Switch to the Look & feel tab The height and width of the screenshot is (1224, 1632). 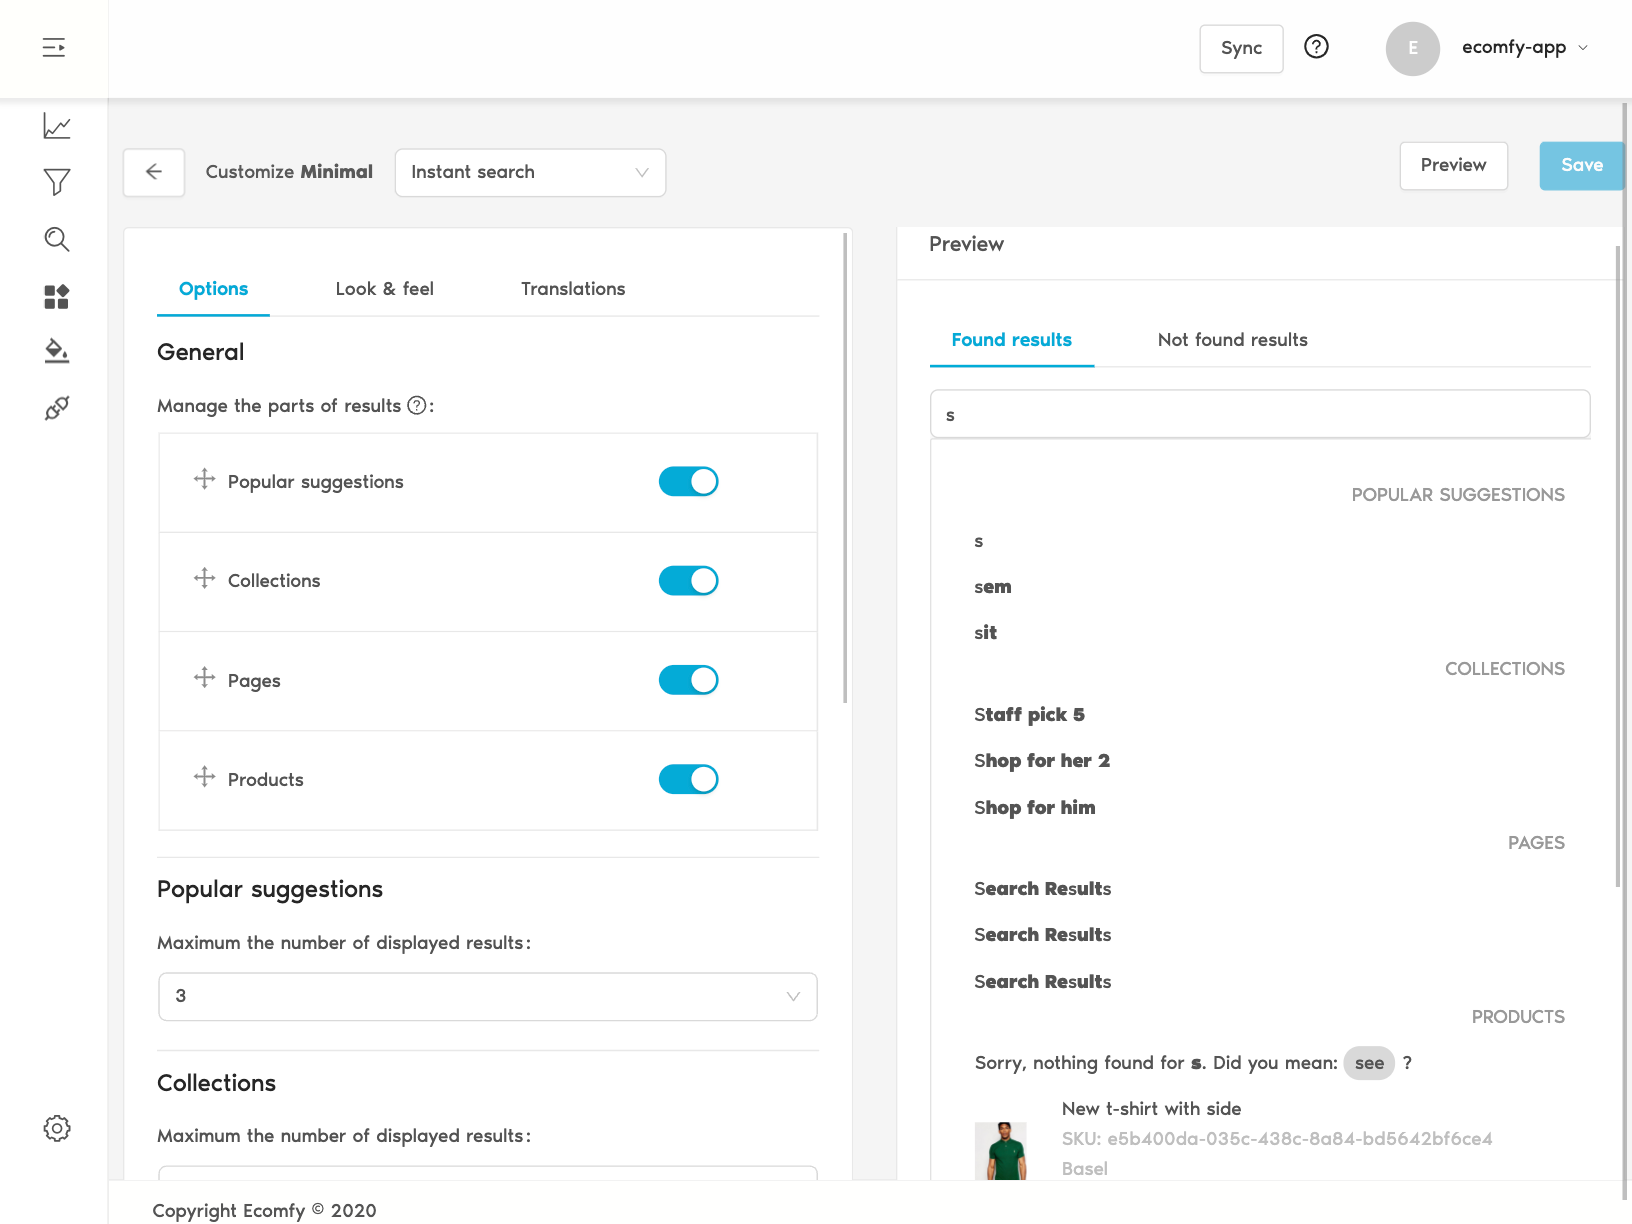(384, 289)
